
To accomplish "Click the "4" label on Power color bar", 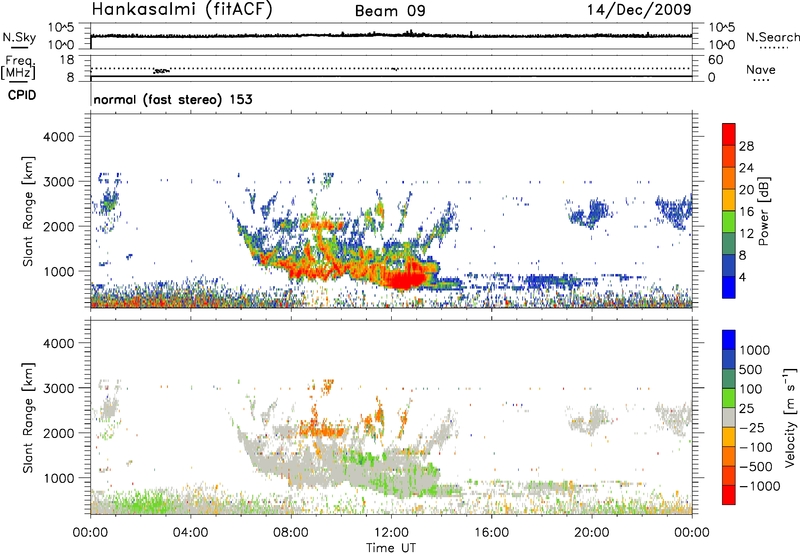I will (x=742, y=278).
